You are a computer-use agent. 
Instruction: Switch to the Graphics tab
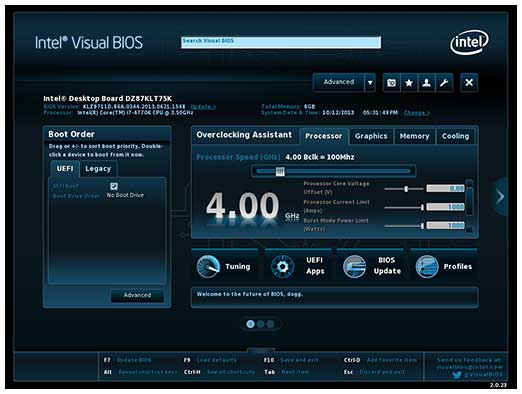[x=371, y=136]
